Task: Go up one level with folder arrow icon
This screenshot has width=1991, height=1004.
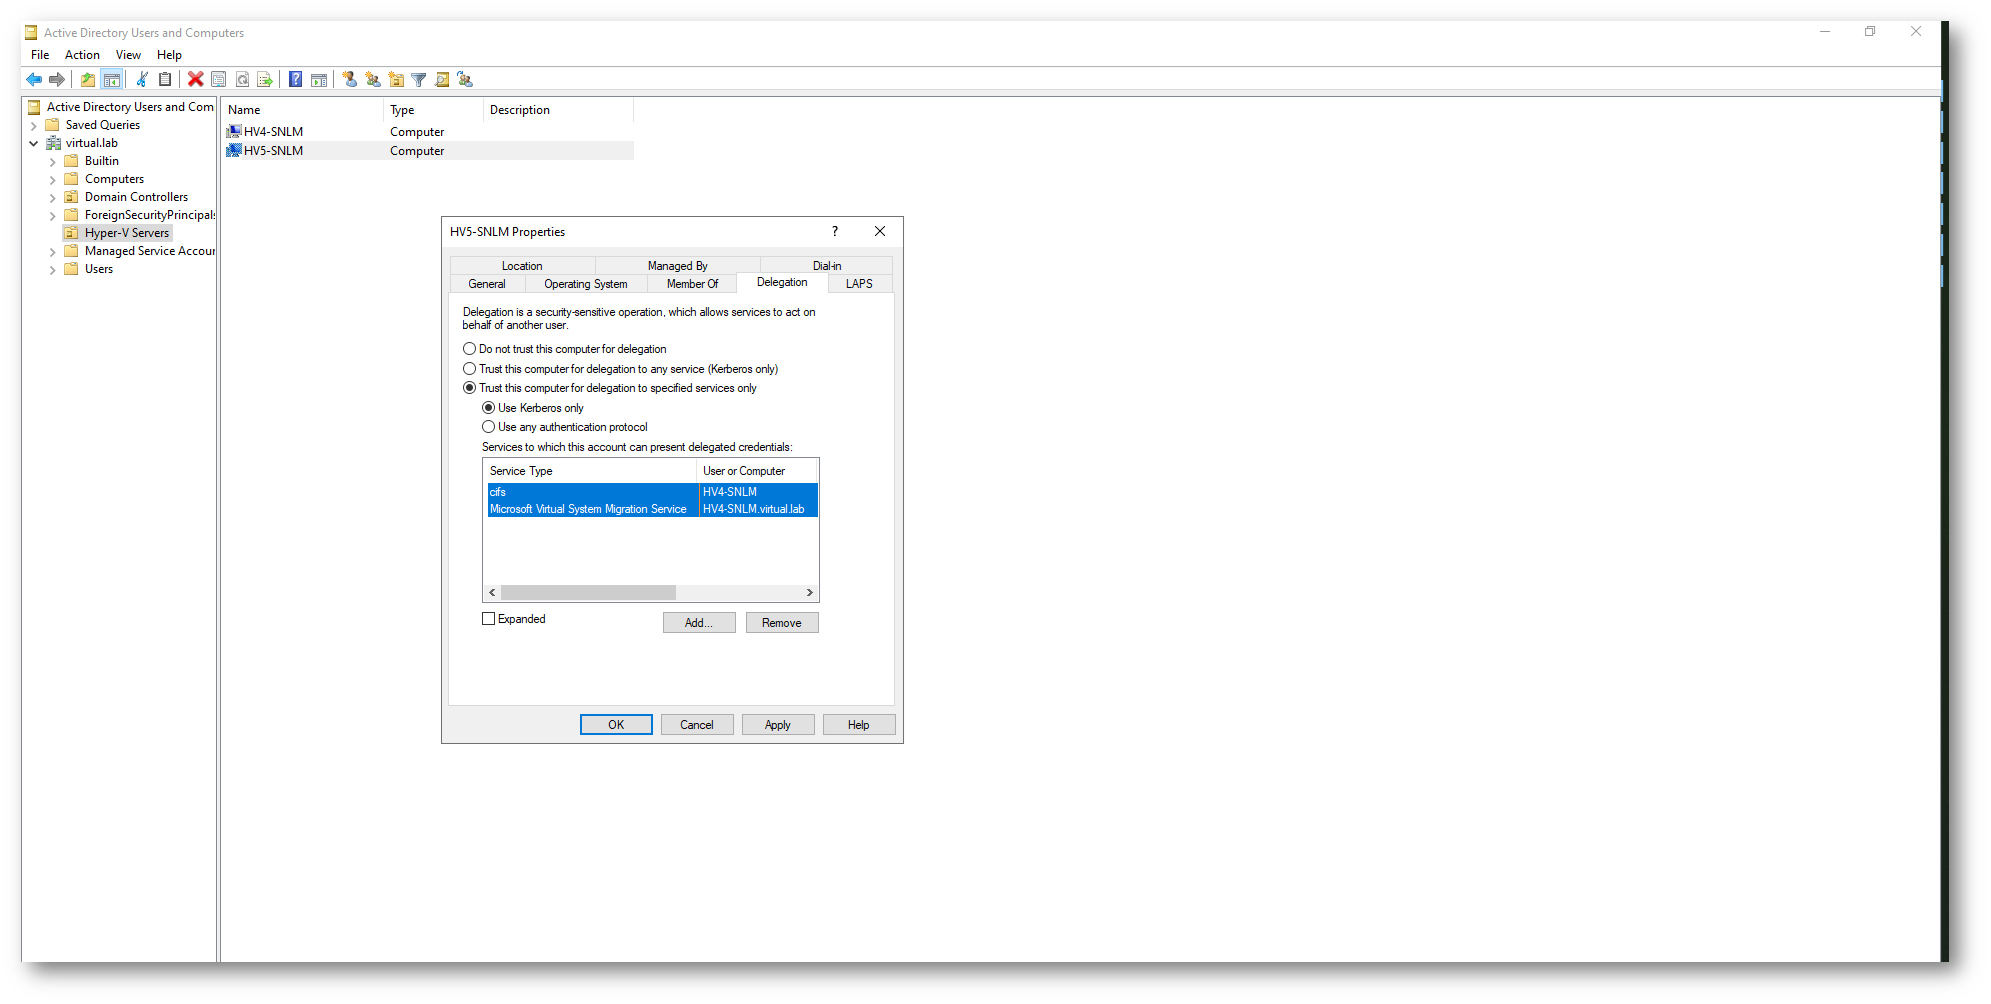Action: 88,80
